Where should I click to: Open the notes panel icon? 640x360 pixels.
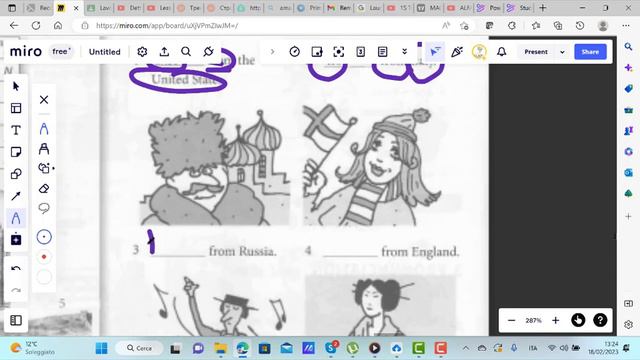(x=382, y=52)
